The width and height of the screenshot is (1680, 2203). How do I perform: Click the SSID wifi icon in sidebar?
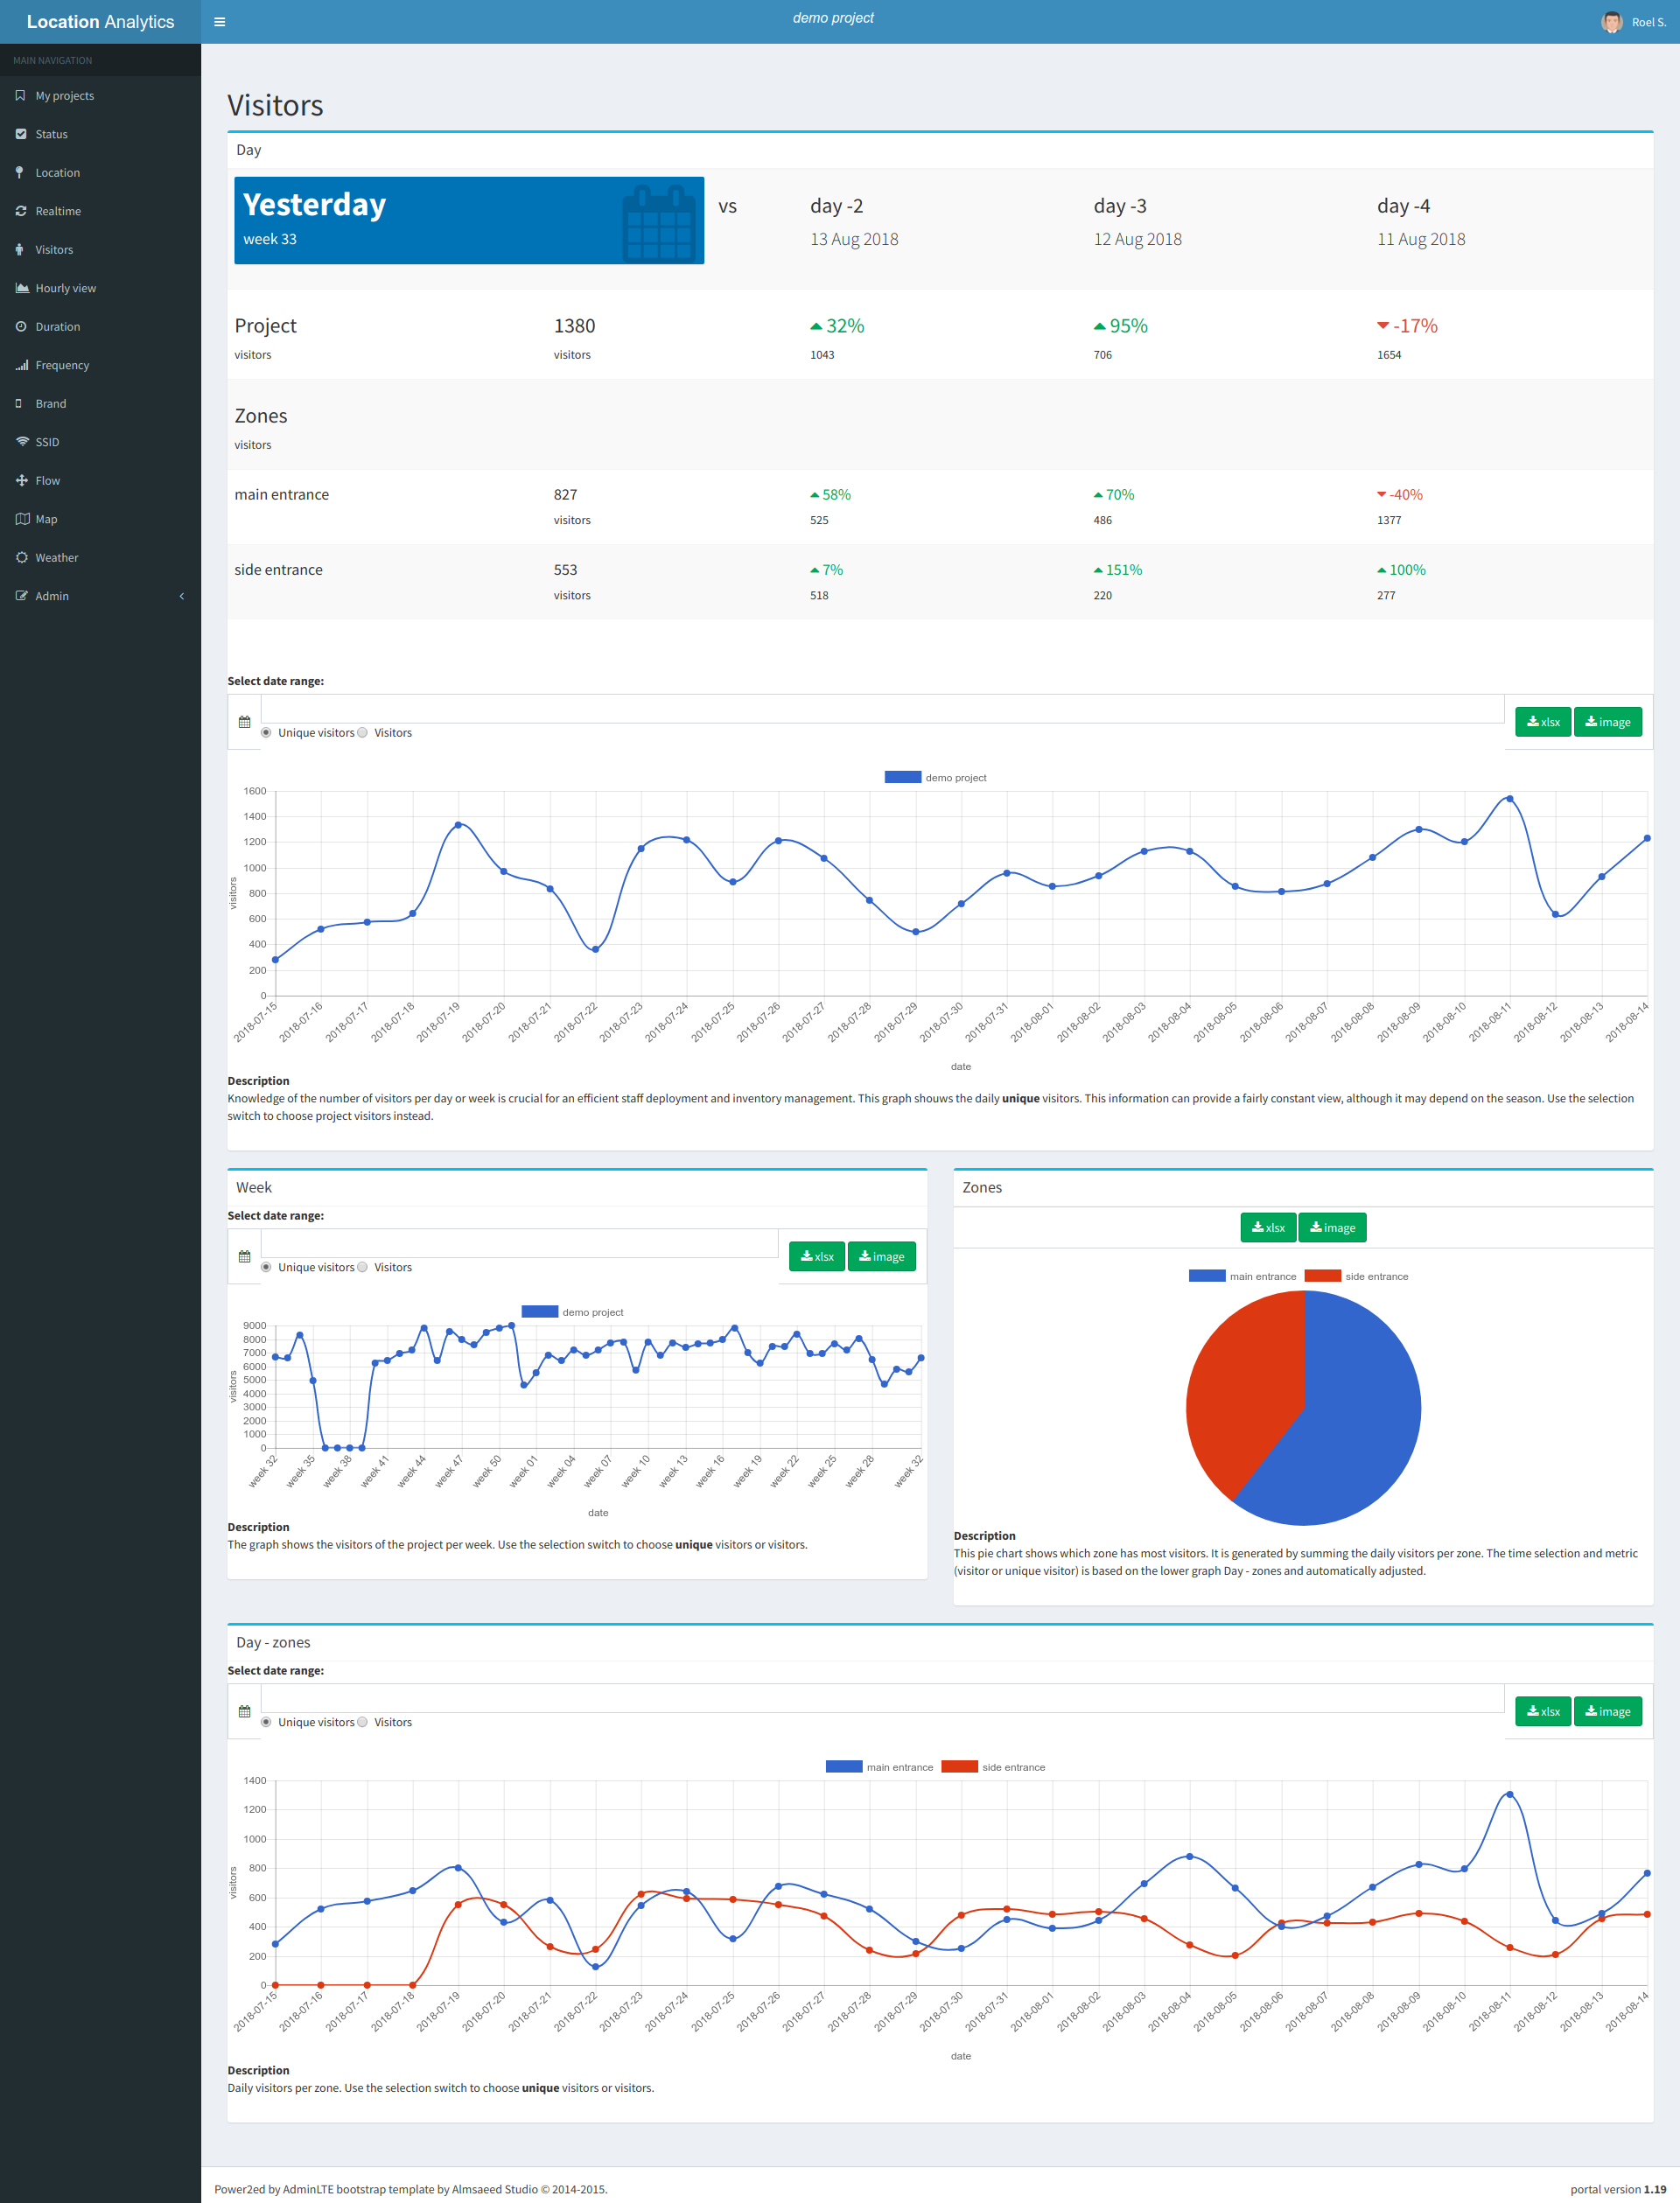[x=21, y=442]
